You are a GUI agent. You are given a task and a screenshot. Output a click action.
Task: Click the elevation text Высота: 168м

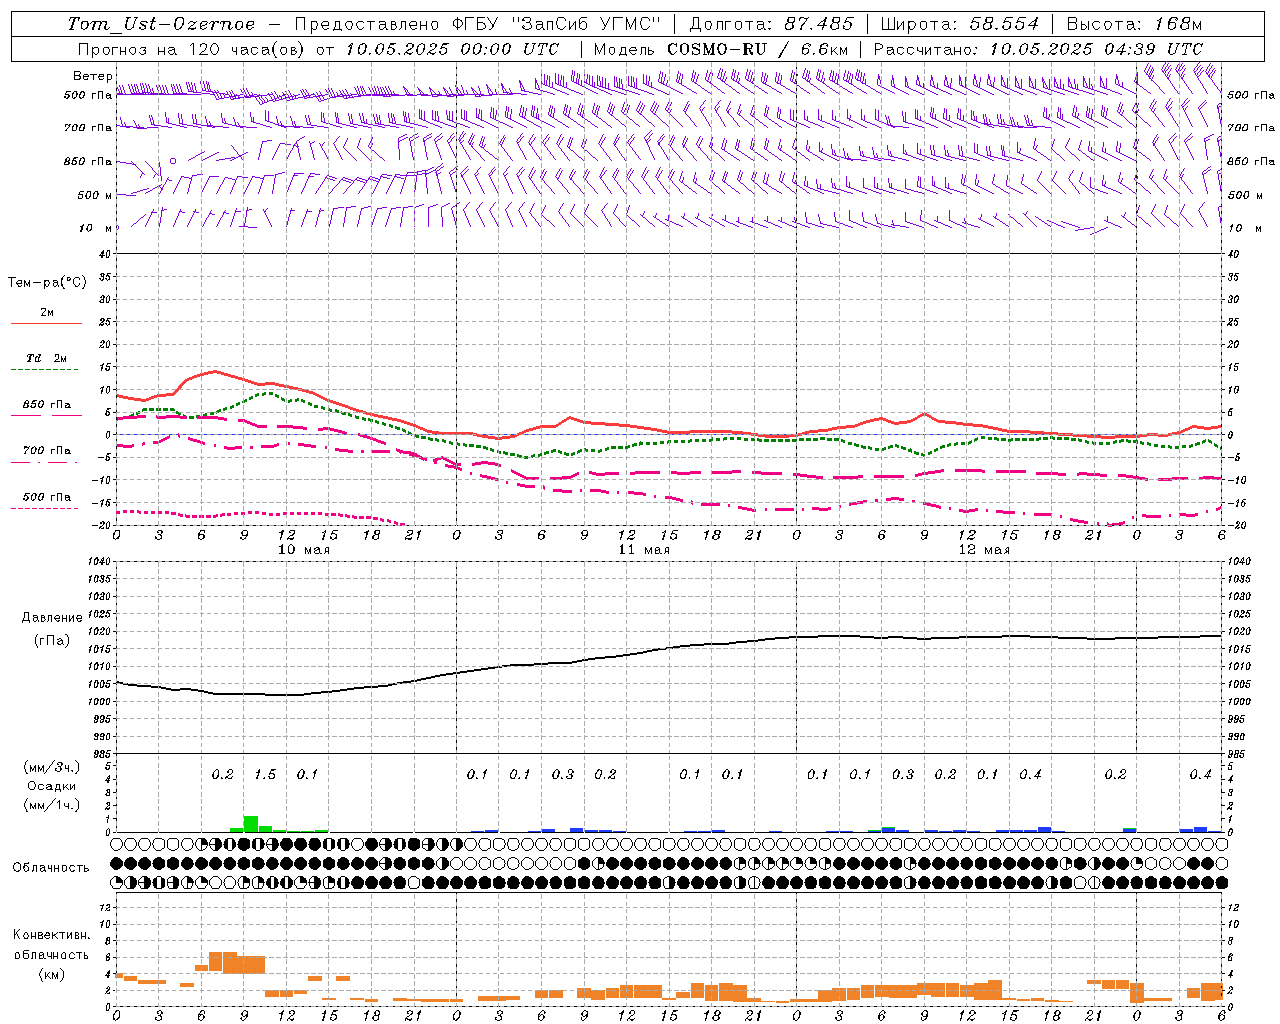click(1134, 24)
